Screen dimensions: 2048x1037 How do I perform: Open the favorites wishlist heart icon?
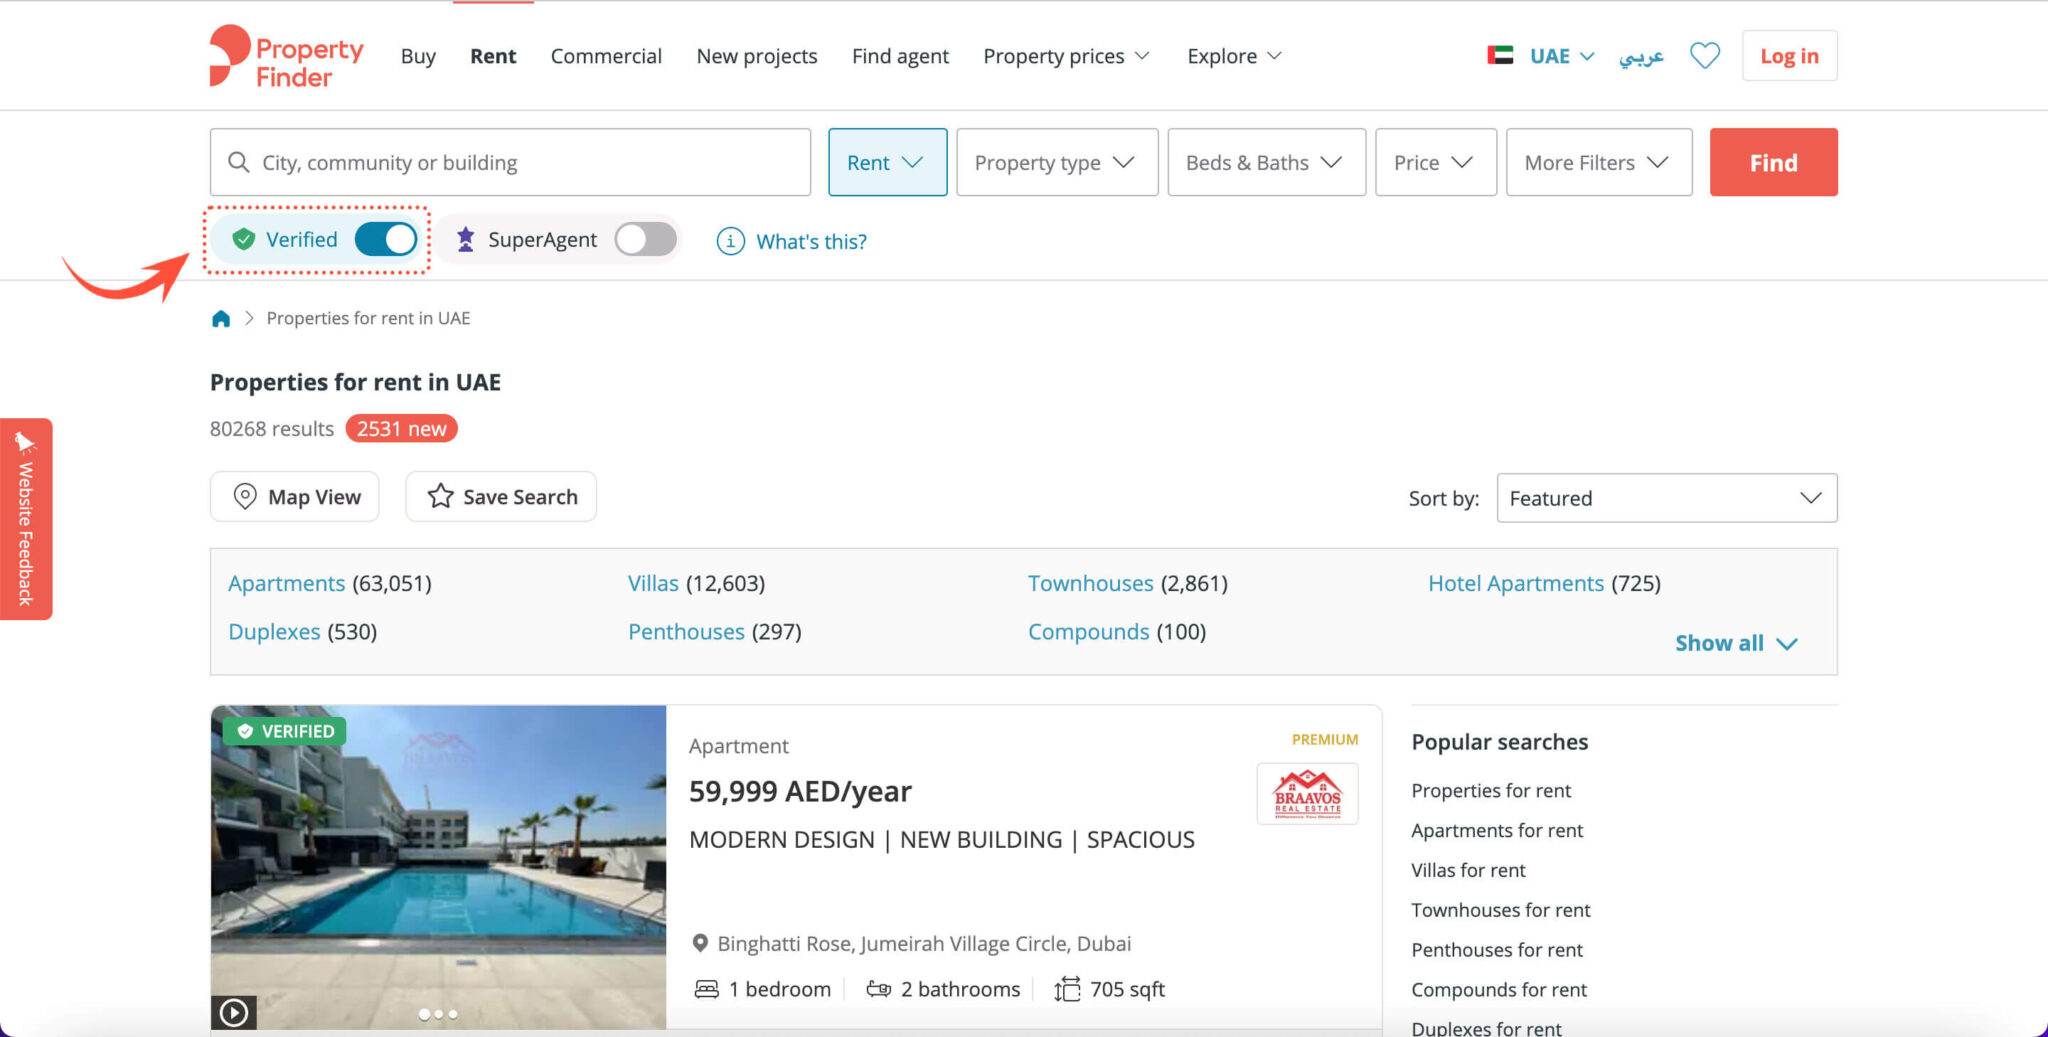pyautogui.click(x=1704, y=55)
